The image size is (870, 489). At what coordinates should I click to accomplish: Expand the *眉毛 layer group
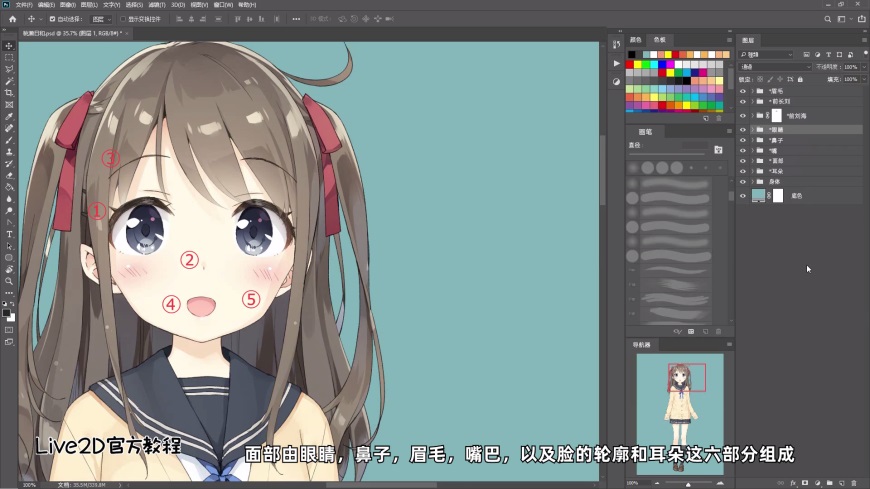[x=752, y=91]
